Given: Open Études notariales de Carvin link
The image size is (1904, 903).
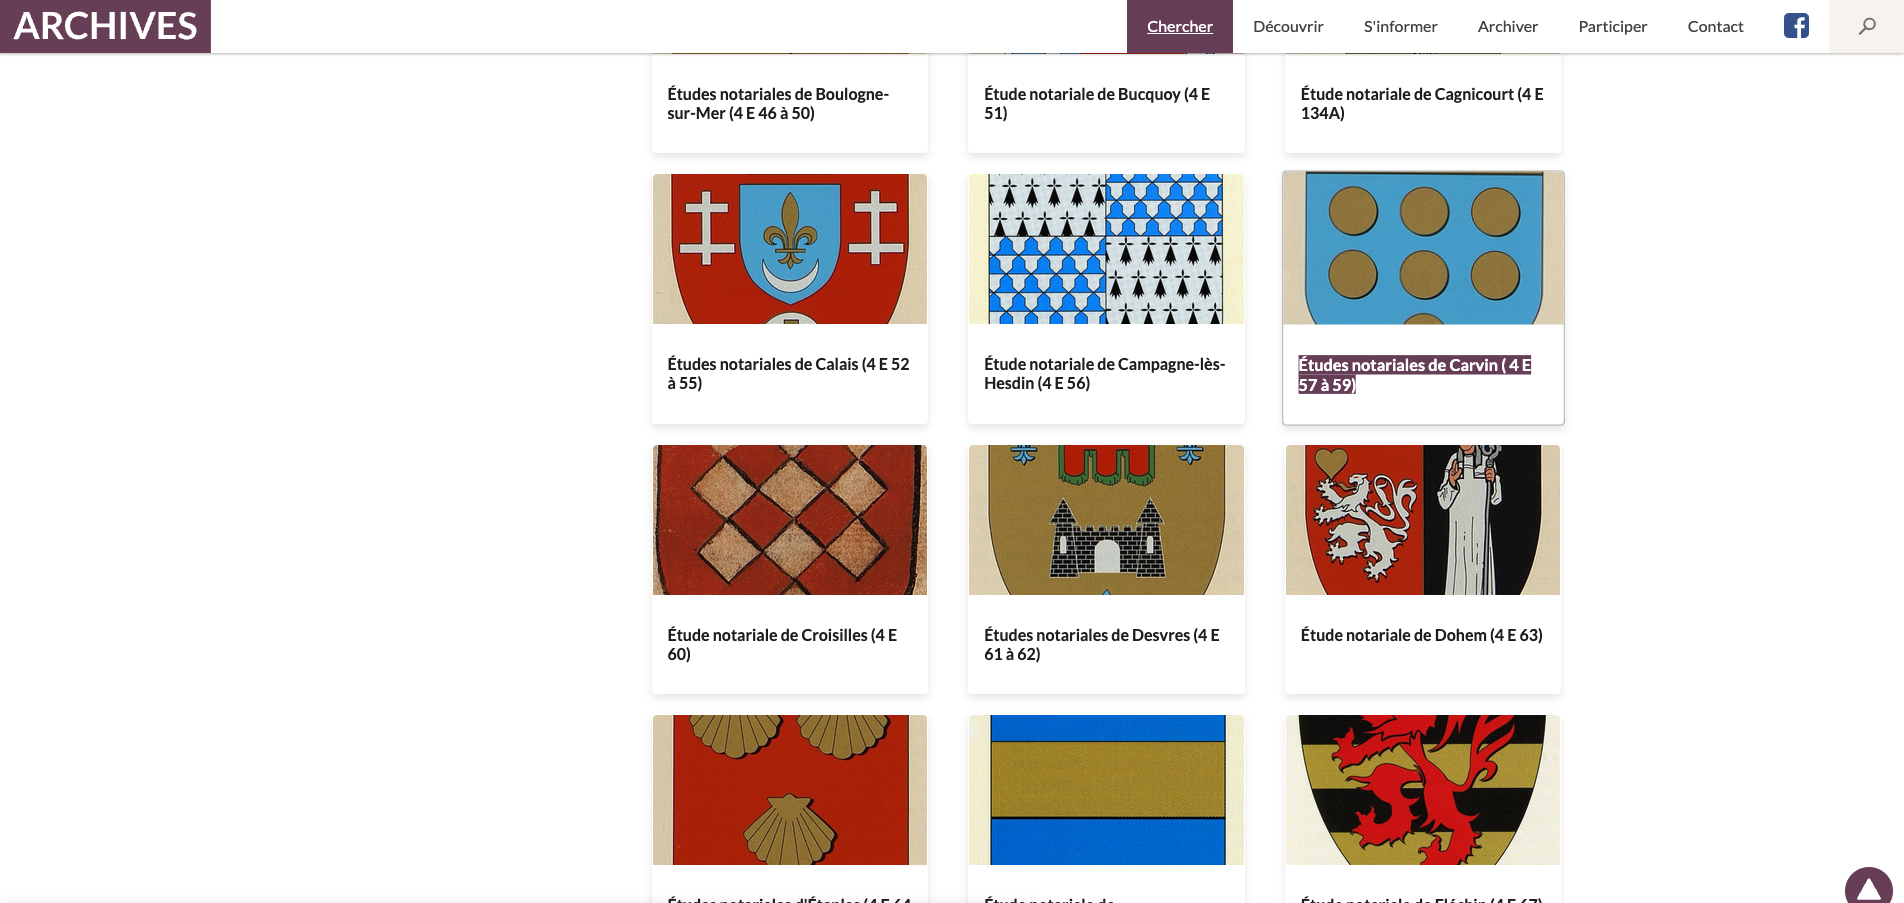Looking at the screenshot, I should click(1414, 375).
